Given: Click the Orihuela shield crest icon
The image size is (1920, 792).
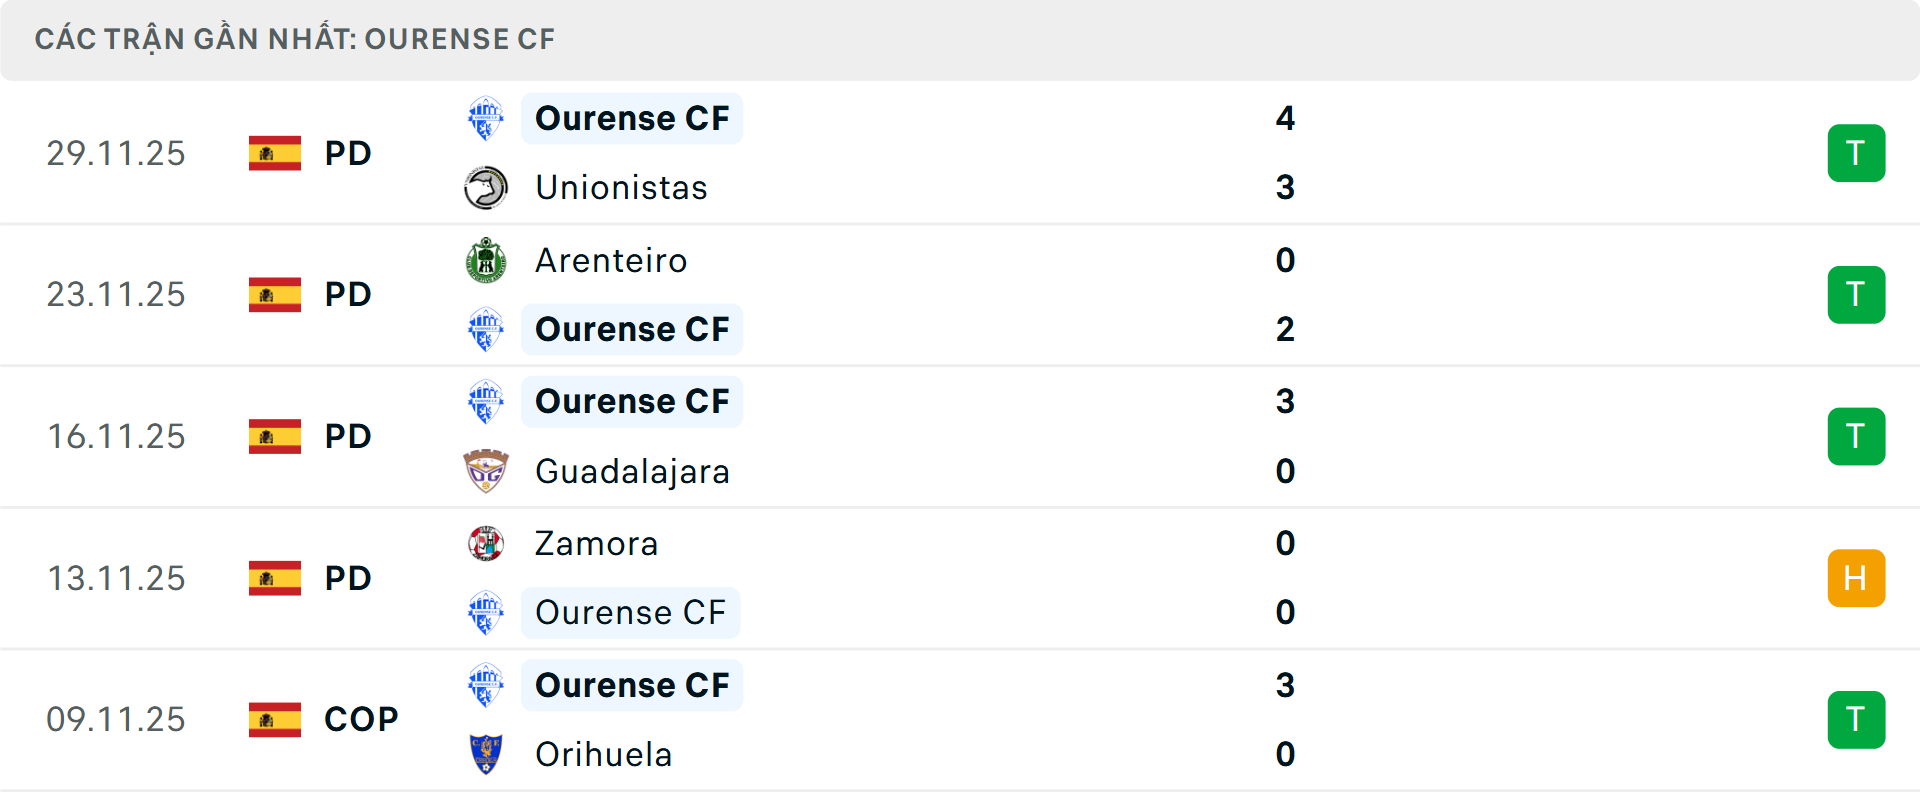Looking at the screenshot, I should [x=486, y=754].
